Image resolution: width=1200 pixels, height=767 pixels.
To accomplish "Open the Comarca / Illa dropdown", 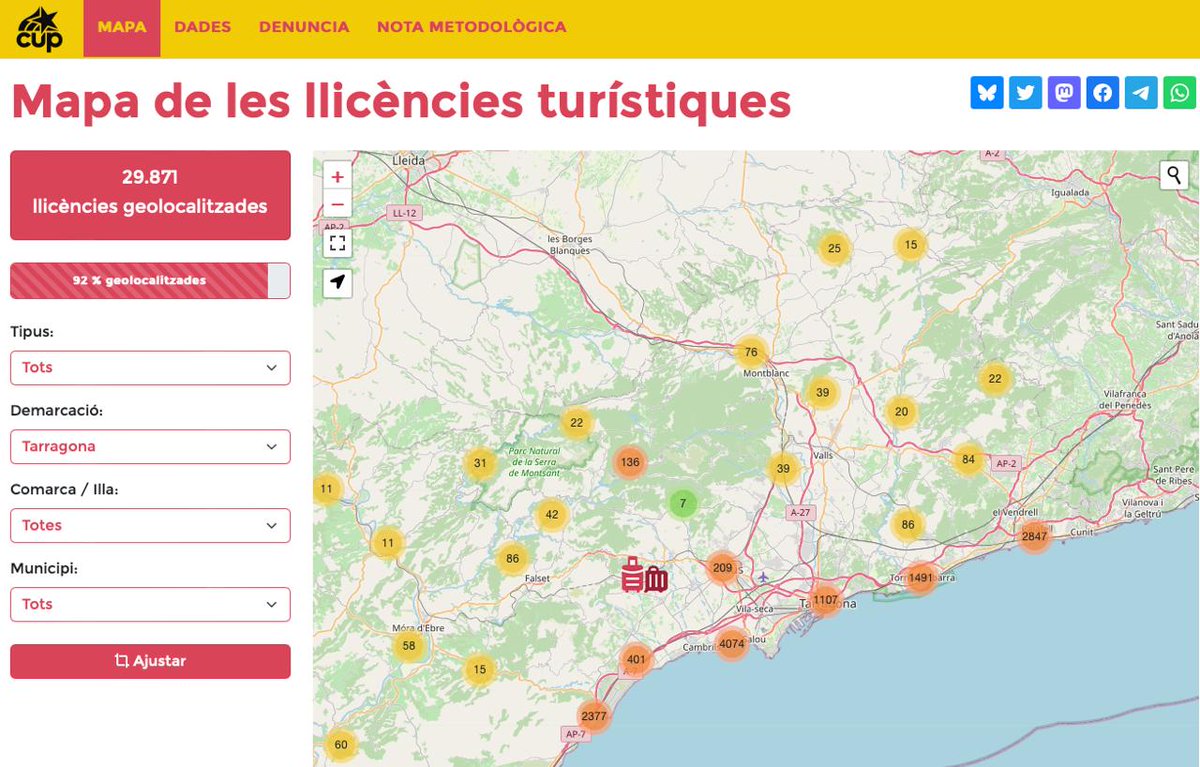I will click(x=150, y=525).
